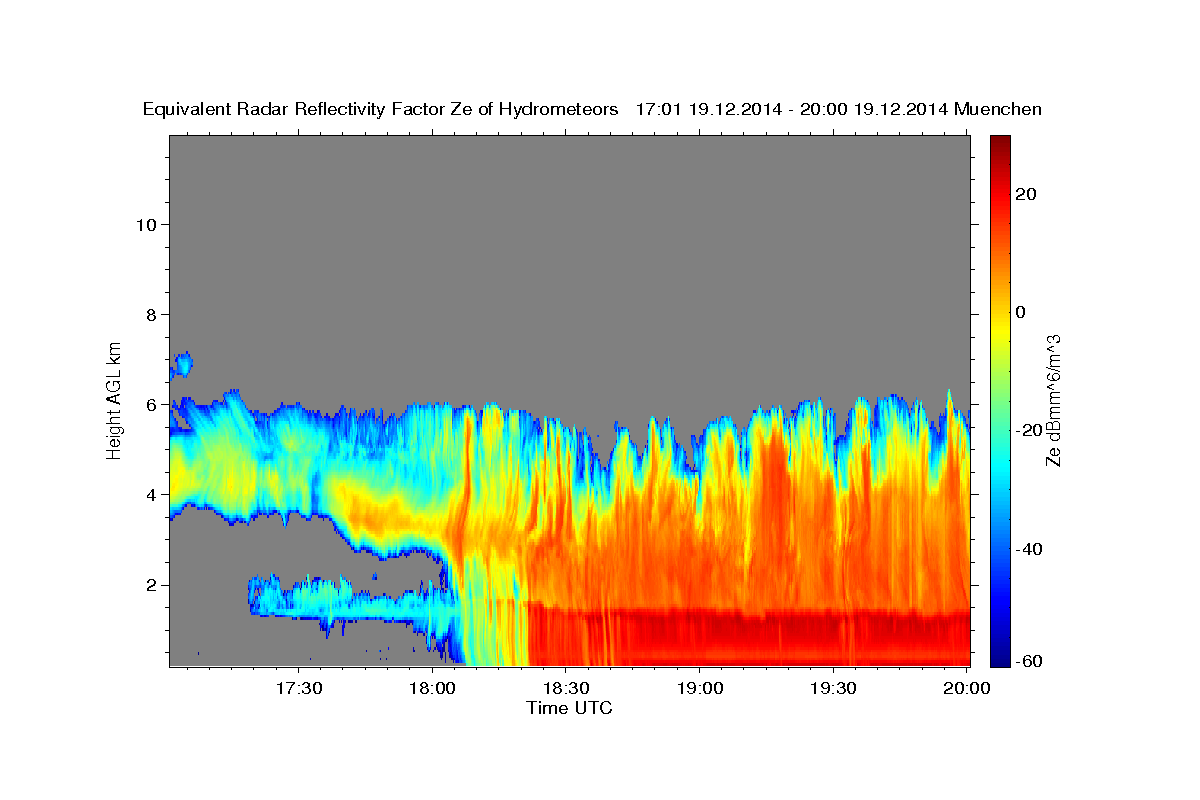Click the "19:00" time tick label
Screen dimensions: 1200x800
[x=701, y=688]
